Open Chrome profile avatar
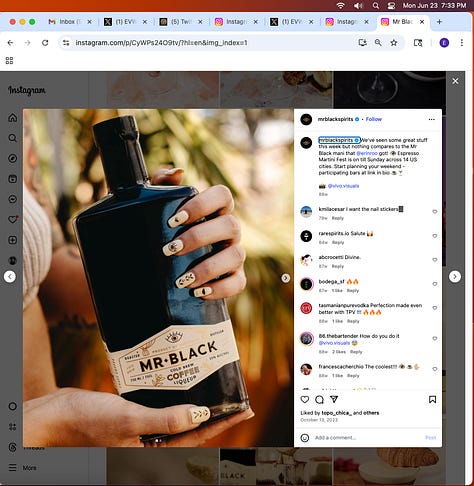The height and width of the screenshot is (486, 474). click(x=444, y=43)
